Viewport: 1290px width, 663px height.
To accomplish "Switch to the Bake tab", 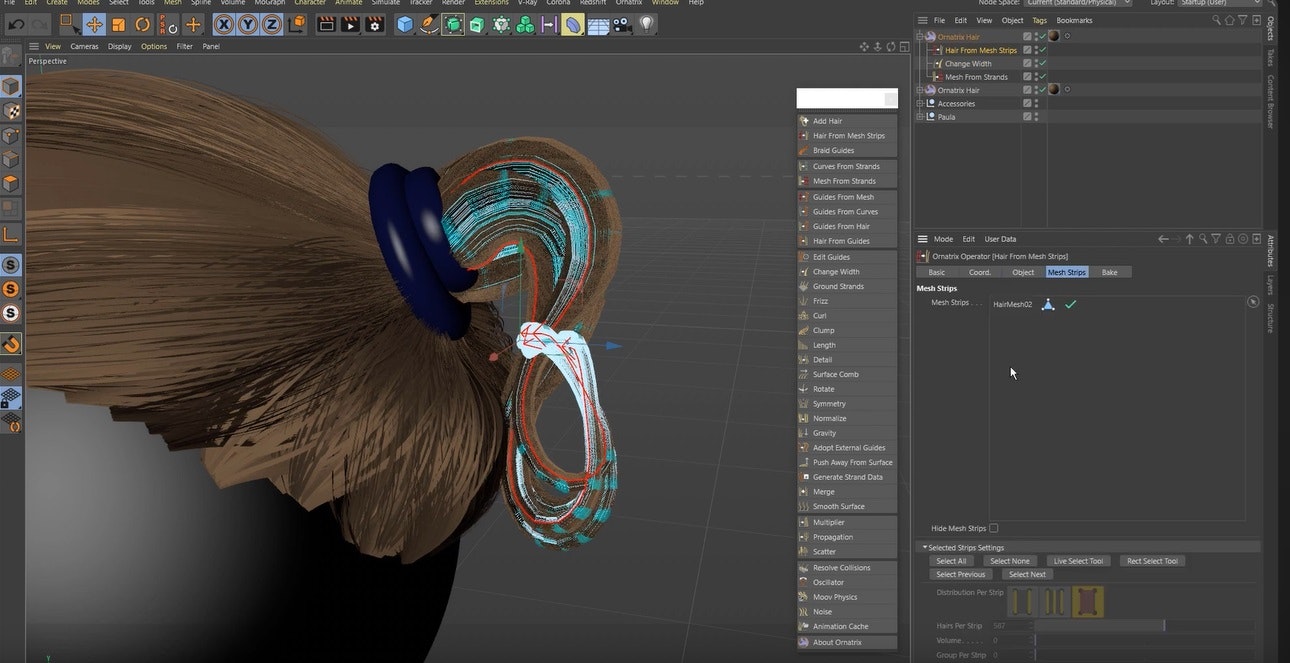I will click(1110, 272).
